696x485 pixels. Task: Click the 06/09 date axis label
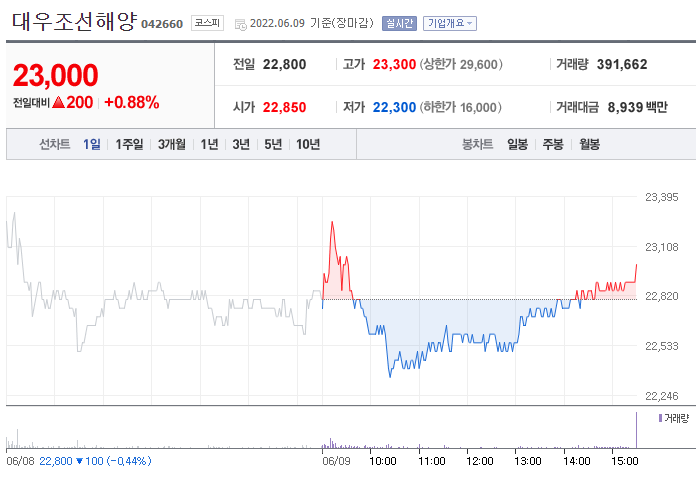coord(336,461)
